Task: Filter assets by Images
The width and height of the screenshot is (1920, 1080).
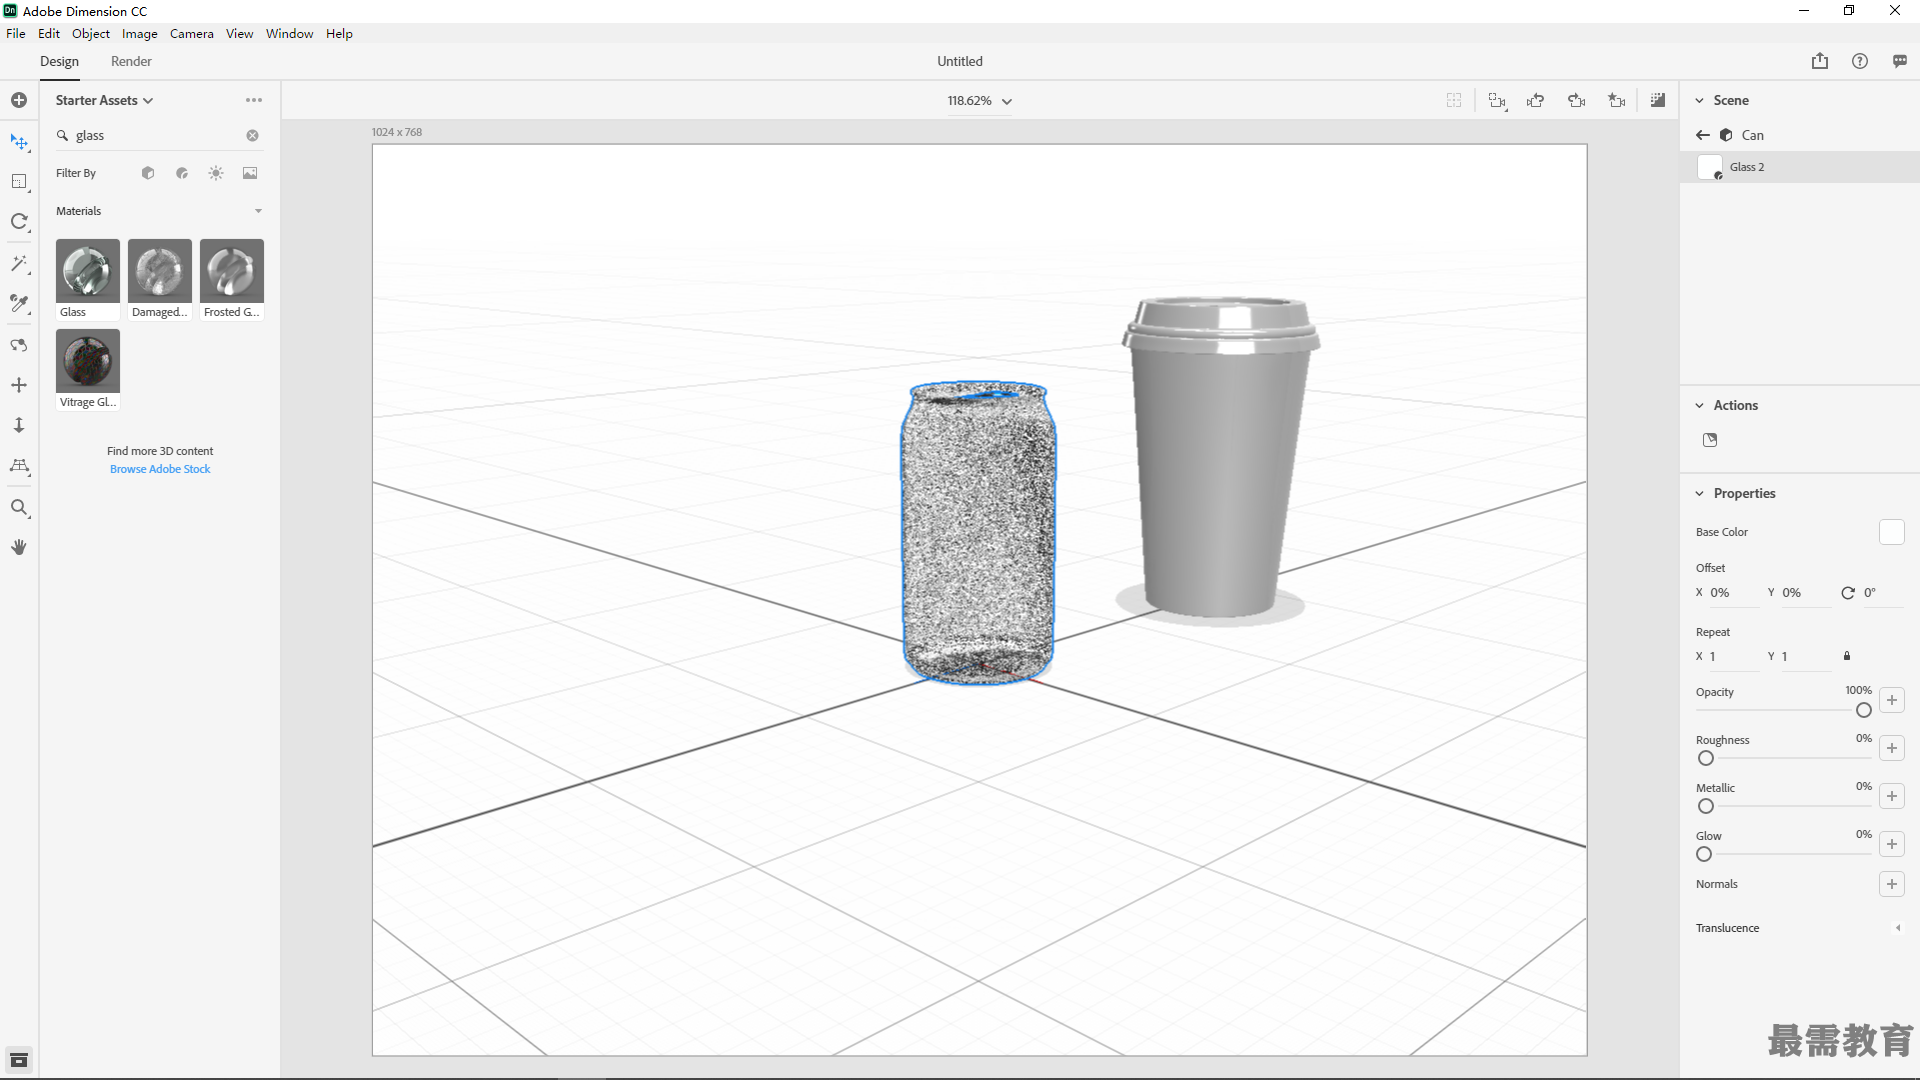Action: pyautogui.click(x=250, y=173)
